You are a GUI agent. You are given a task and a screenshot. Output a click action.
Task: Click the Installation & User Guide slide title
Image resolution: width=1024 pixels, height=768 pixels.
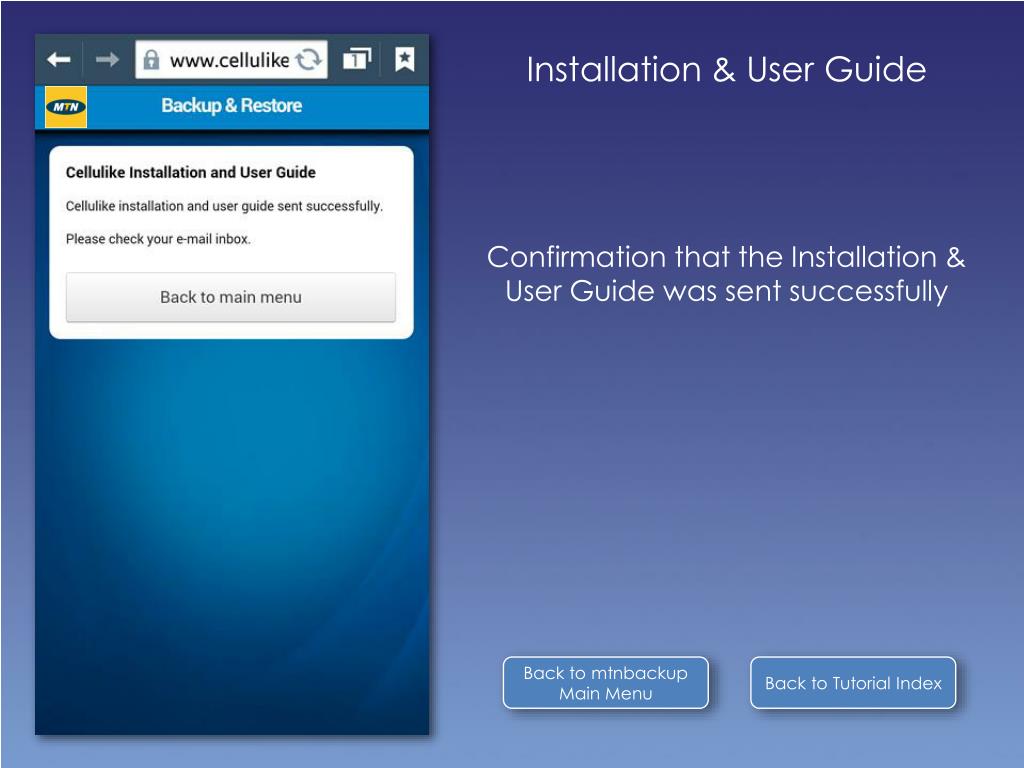pyautogui.click(x=726, y=70)
